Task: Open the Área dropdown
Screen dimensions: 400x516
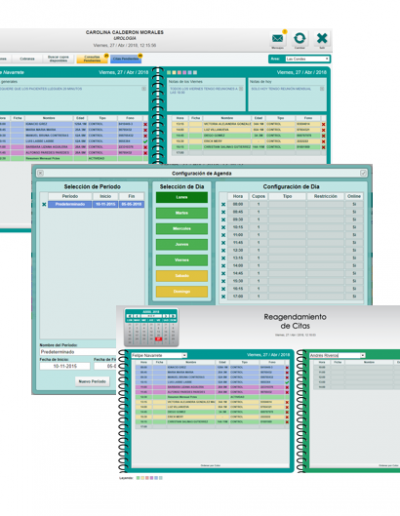Action: click(308, 59)
